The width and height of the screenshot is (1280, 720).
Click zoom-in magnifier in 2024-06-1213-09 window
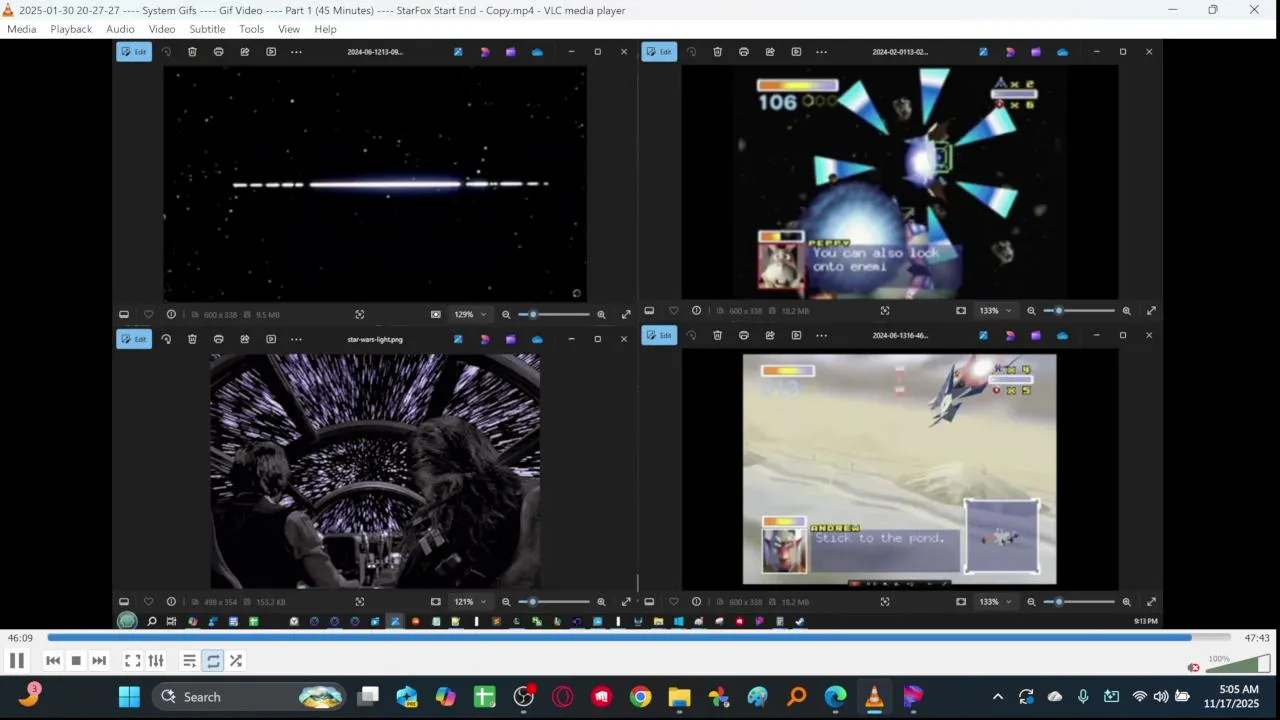pos(601,314)
